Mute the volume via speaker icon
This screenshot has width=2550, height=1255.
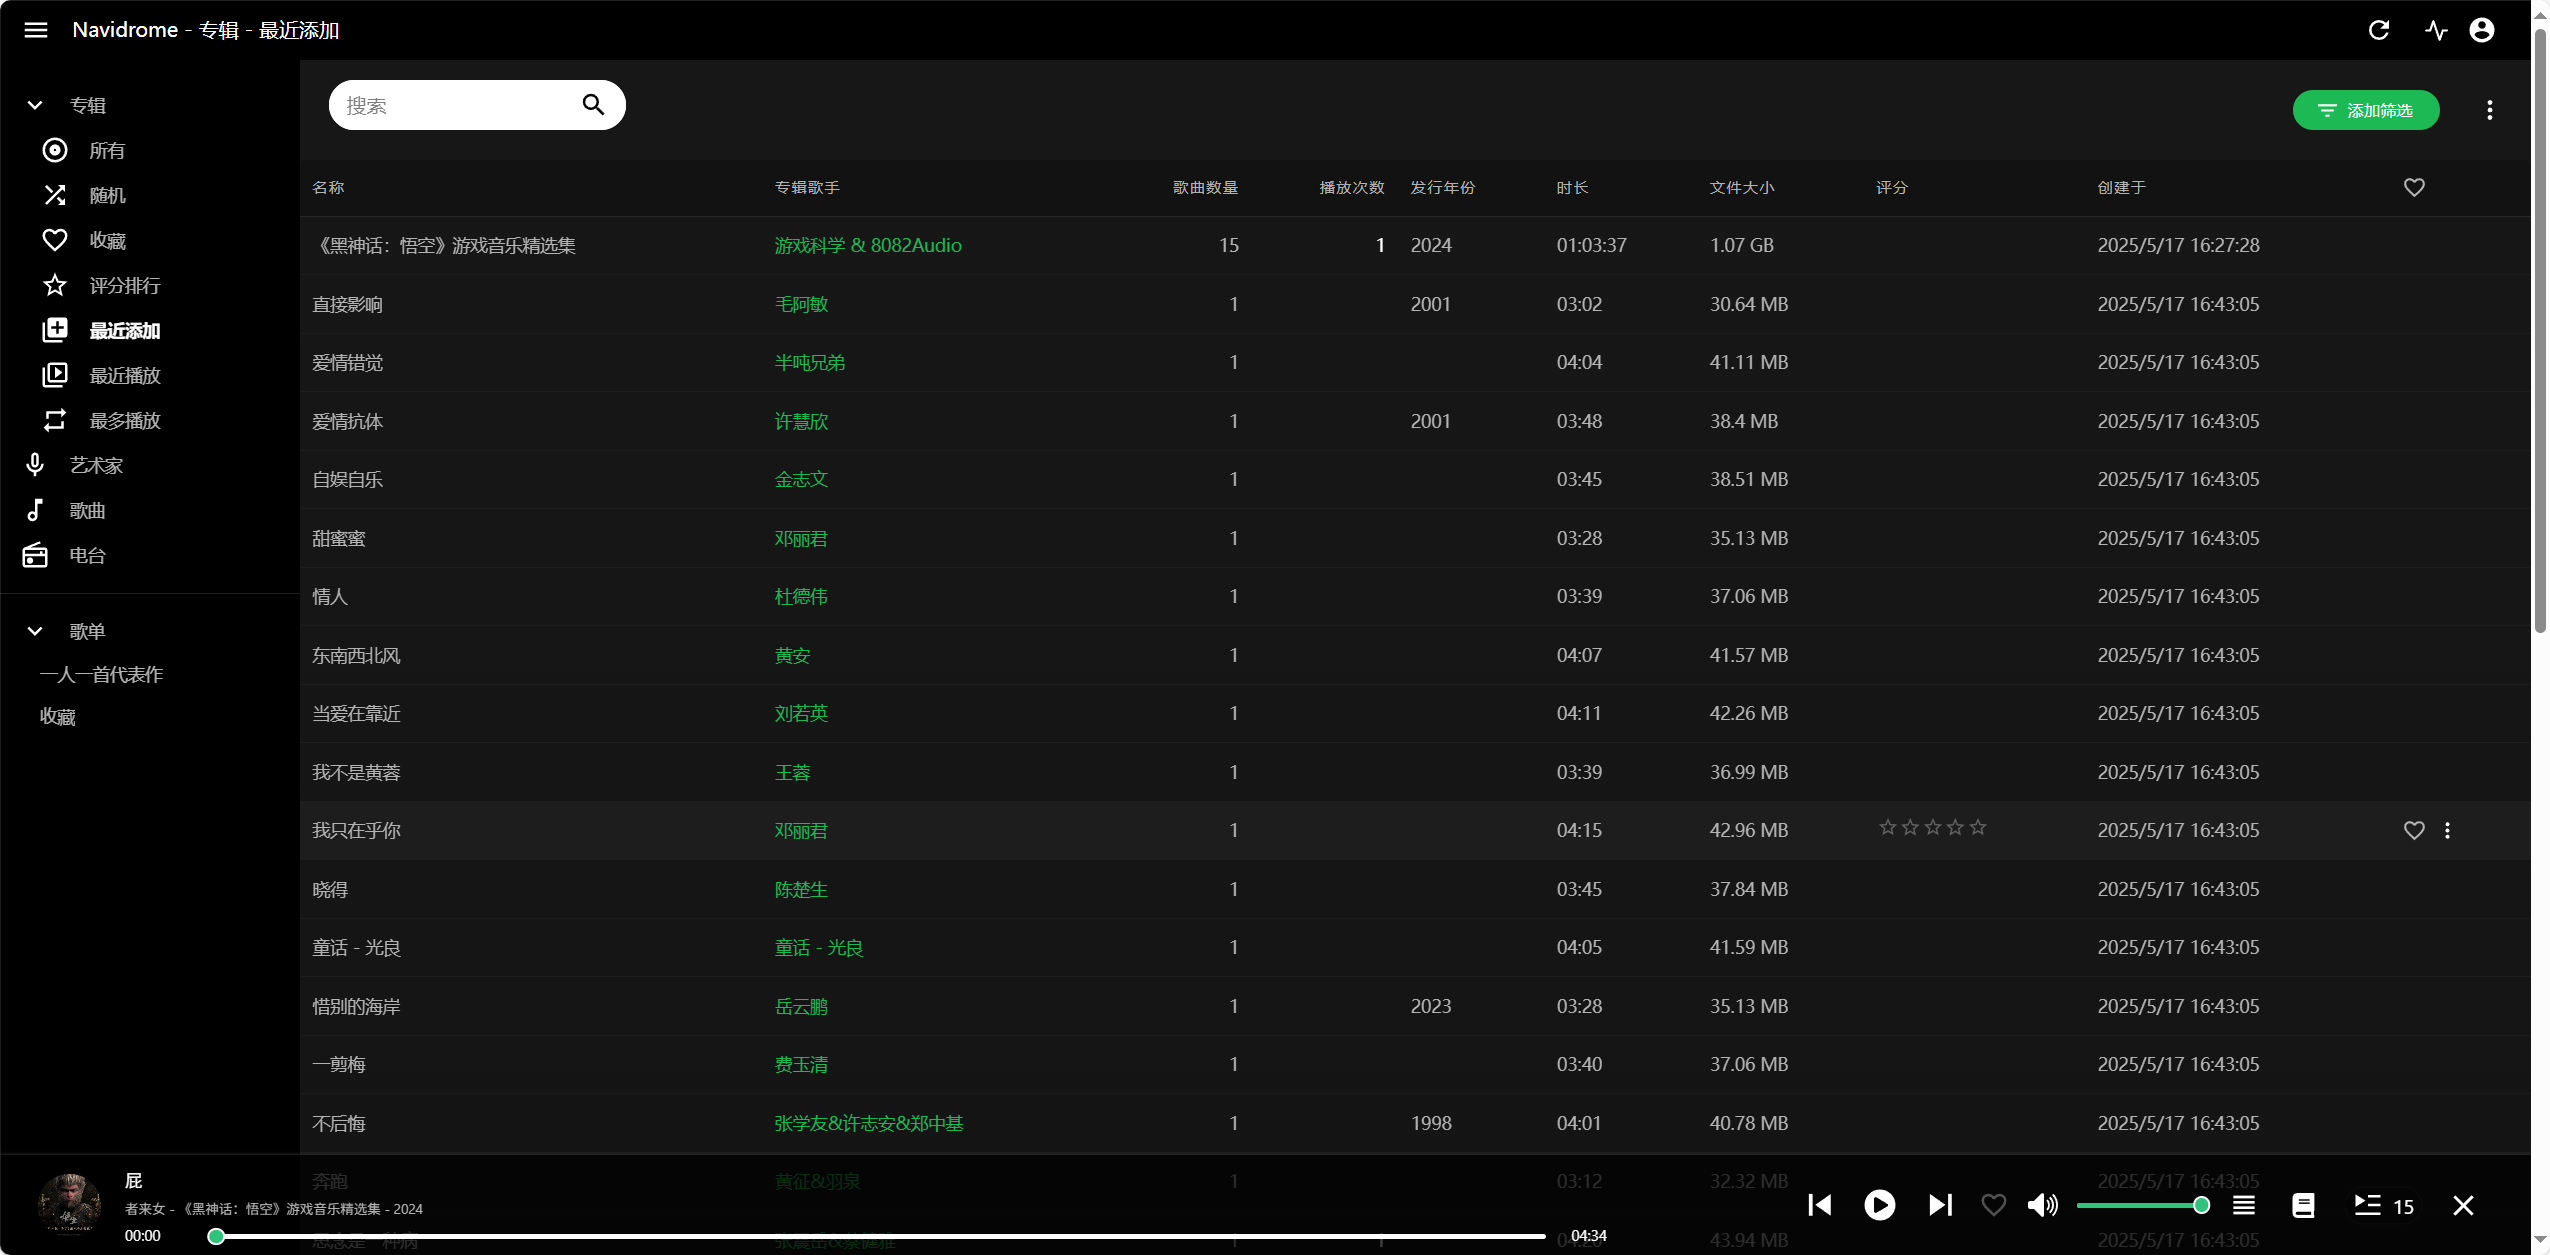click(2042, 1205)
